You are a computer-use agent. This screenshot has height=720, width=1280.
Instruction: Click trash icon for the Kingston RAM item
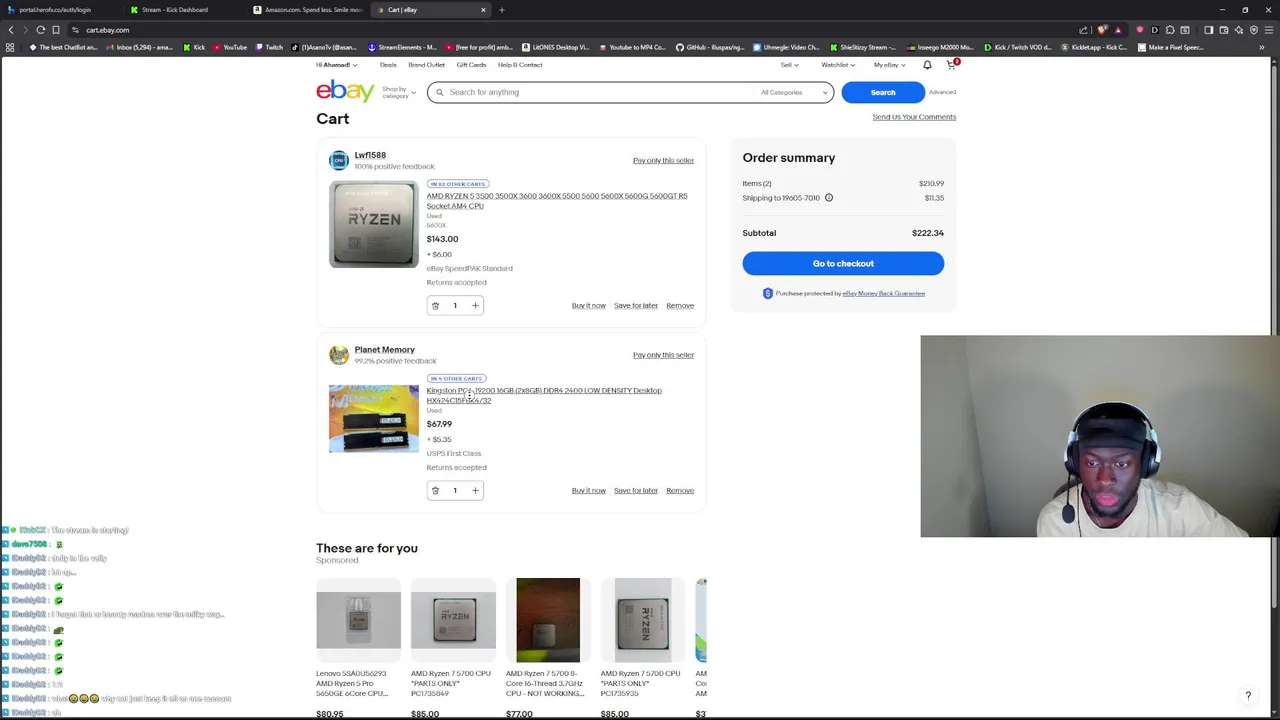tap(435, 490)
